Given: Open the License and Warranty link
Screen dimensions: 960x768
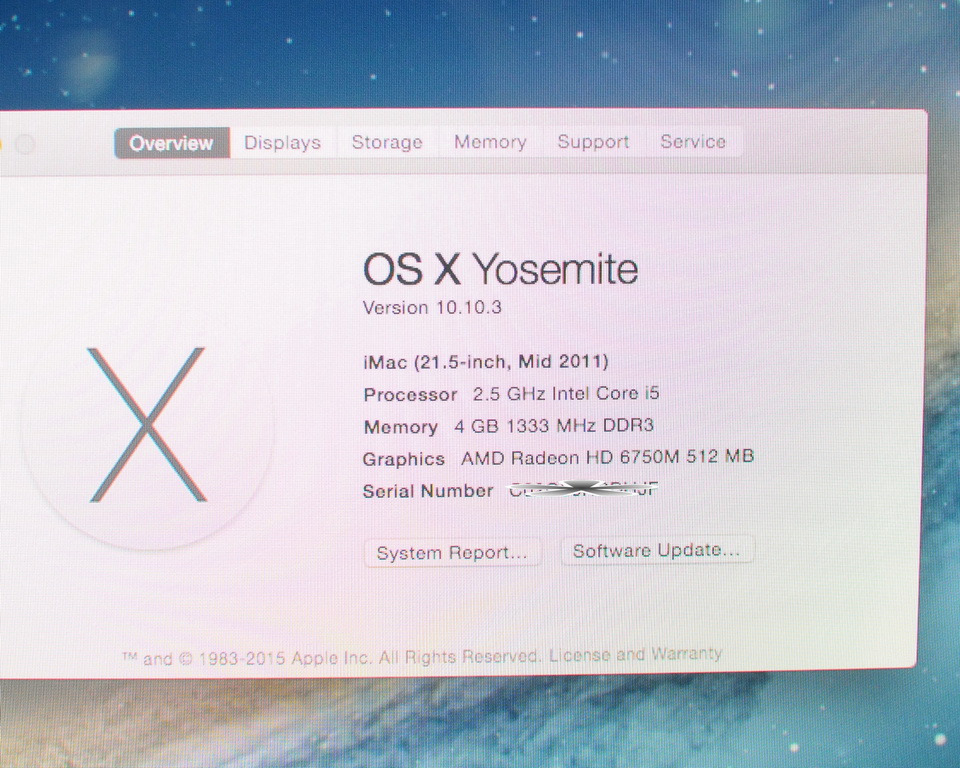Looking at the screenshot, I should click(x=636, y=655).
